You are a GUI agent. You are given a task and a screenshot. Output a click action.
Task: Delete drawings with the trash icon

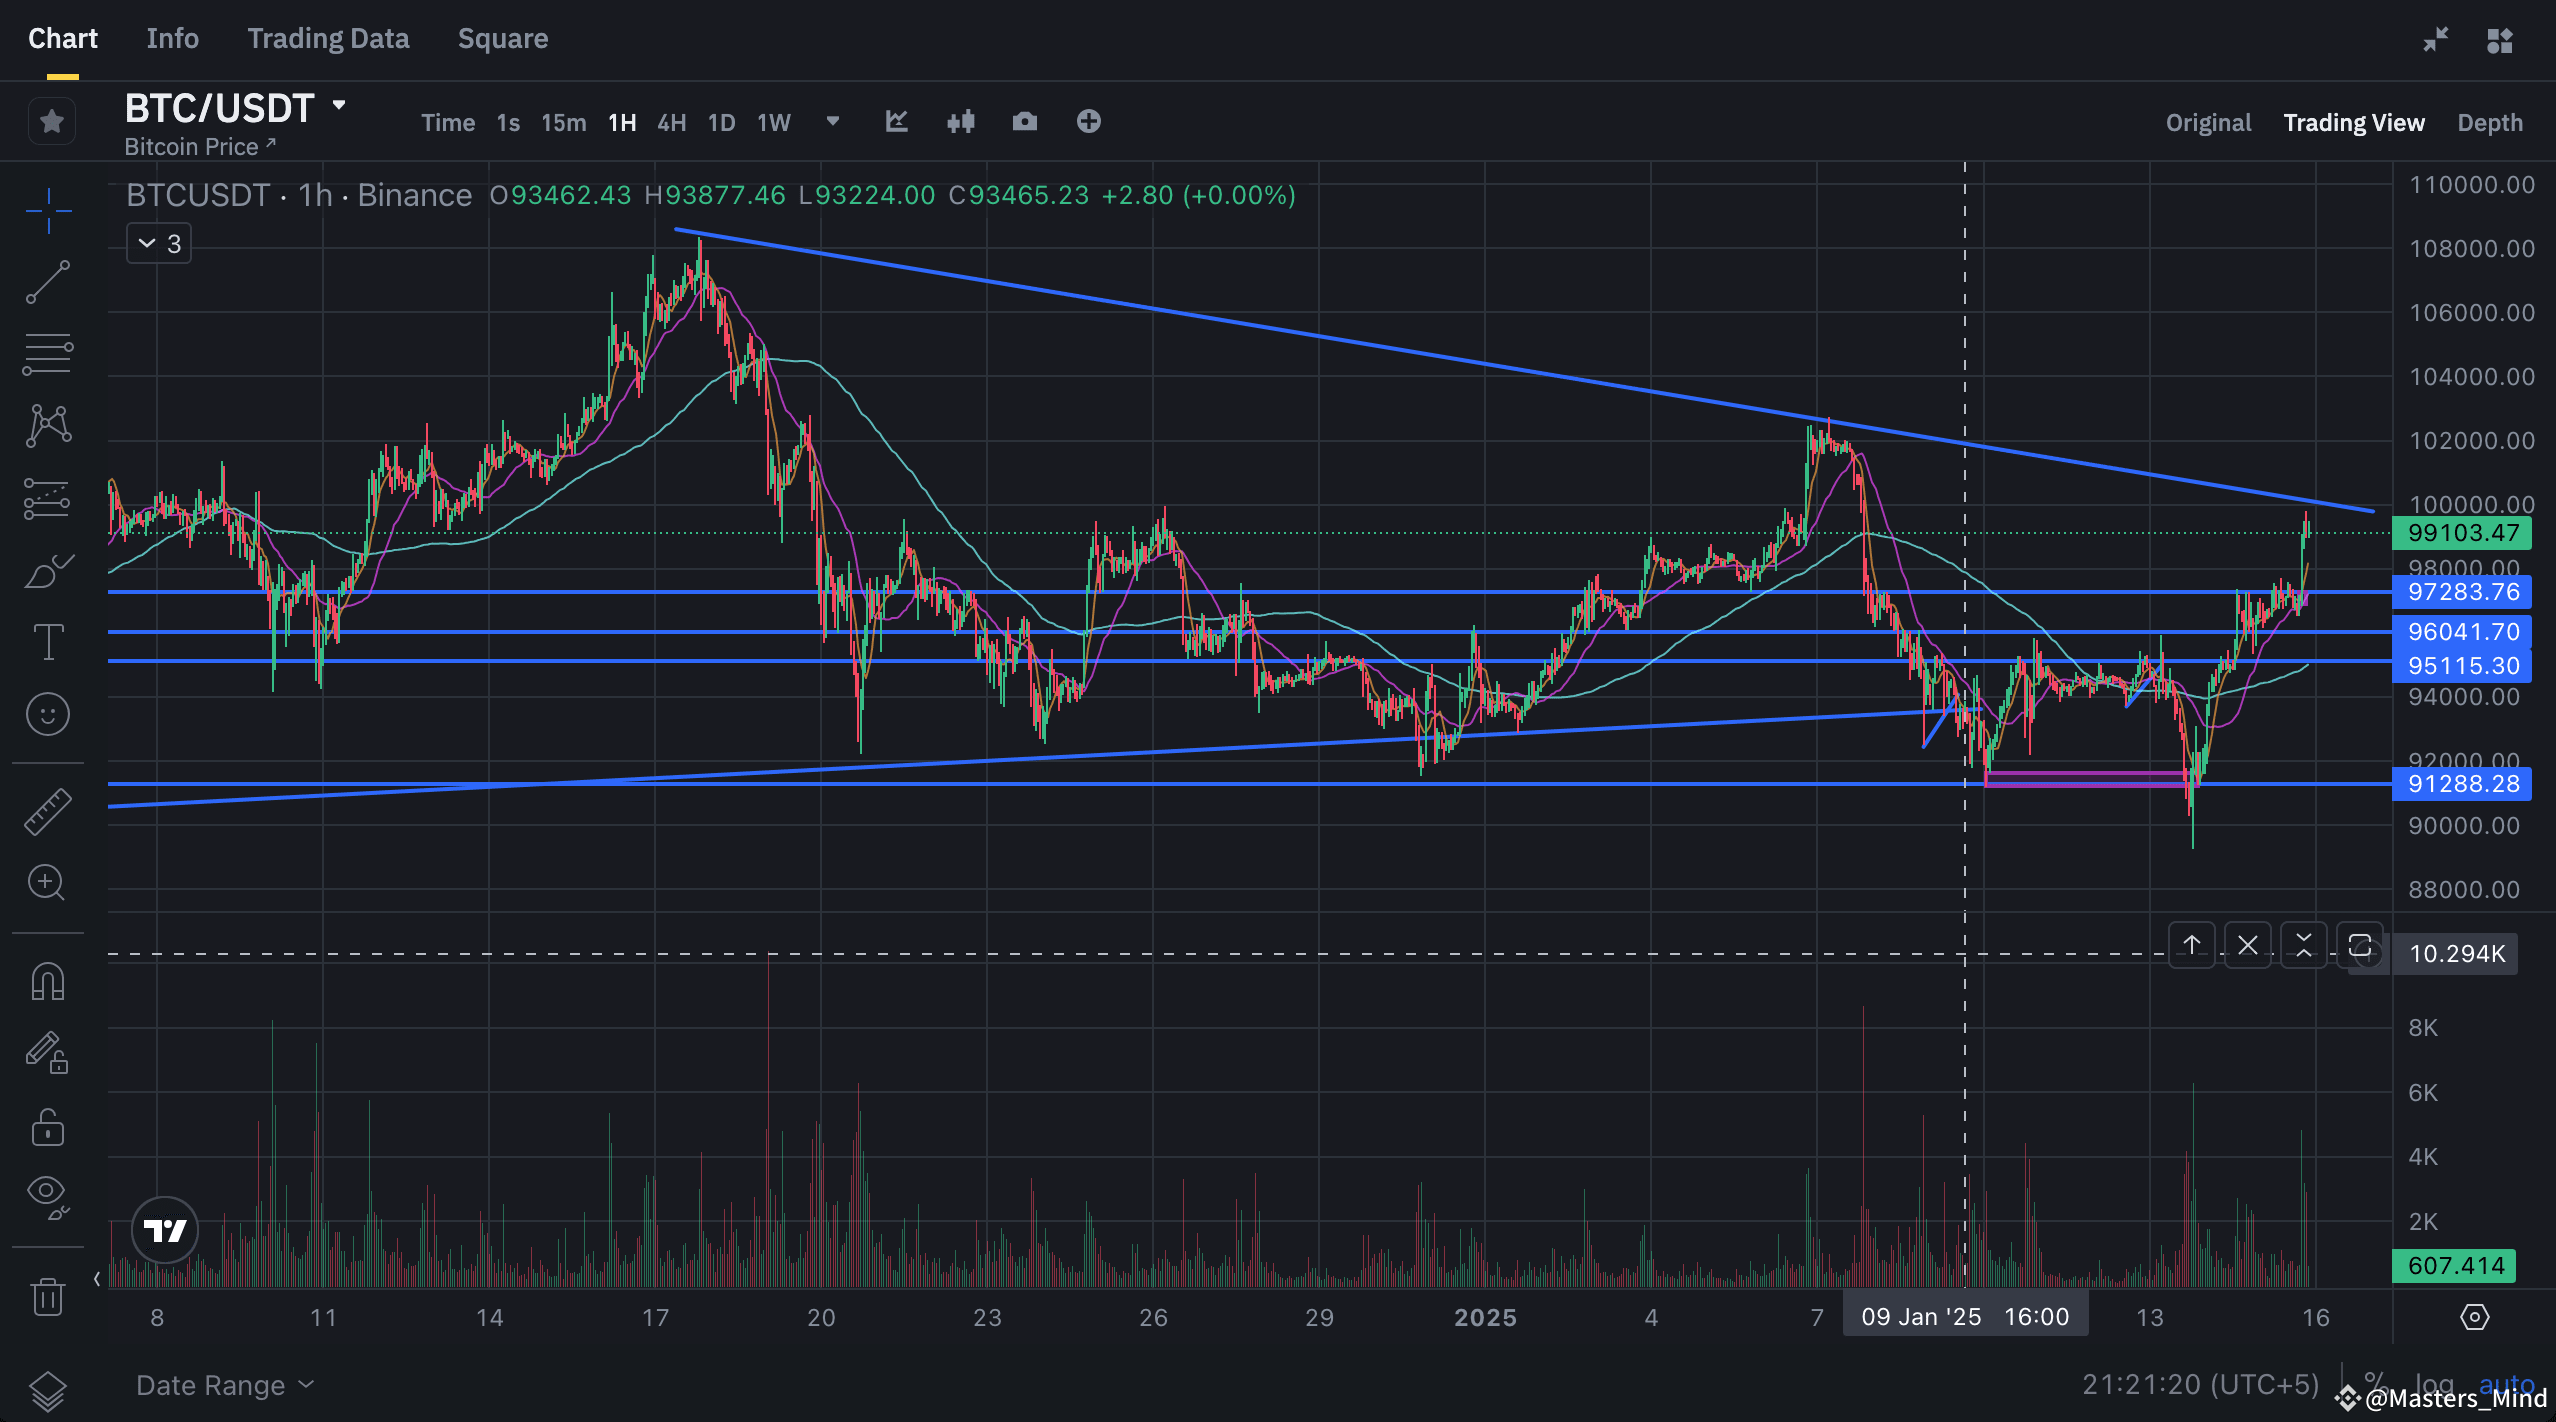tap(47, 1295)
